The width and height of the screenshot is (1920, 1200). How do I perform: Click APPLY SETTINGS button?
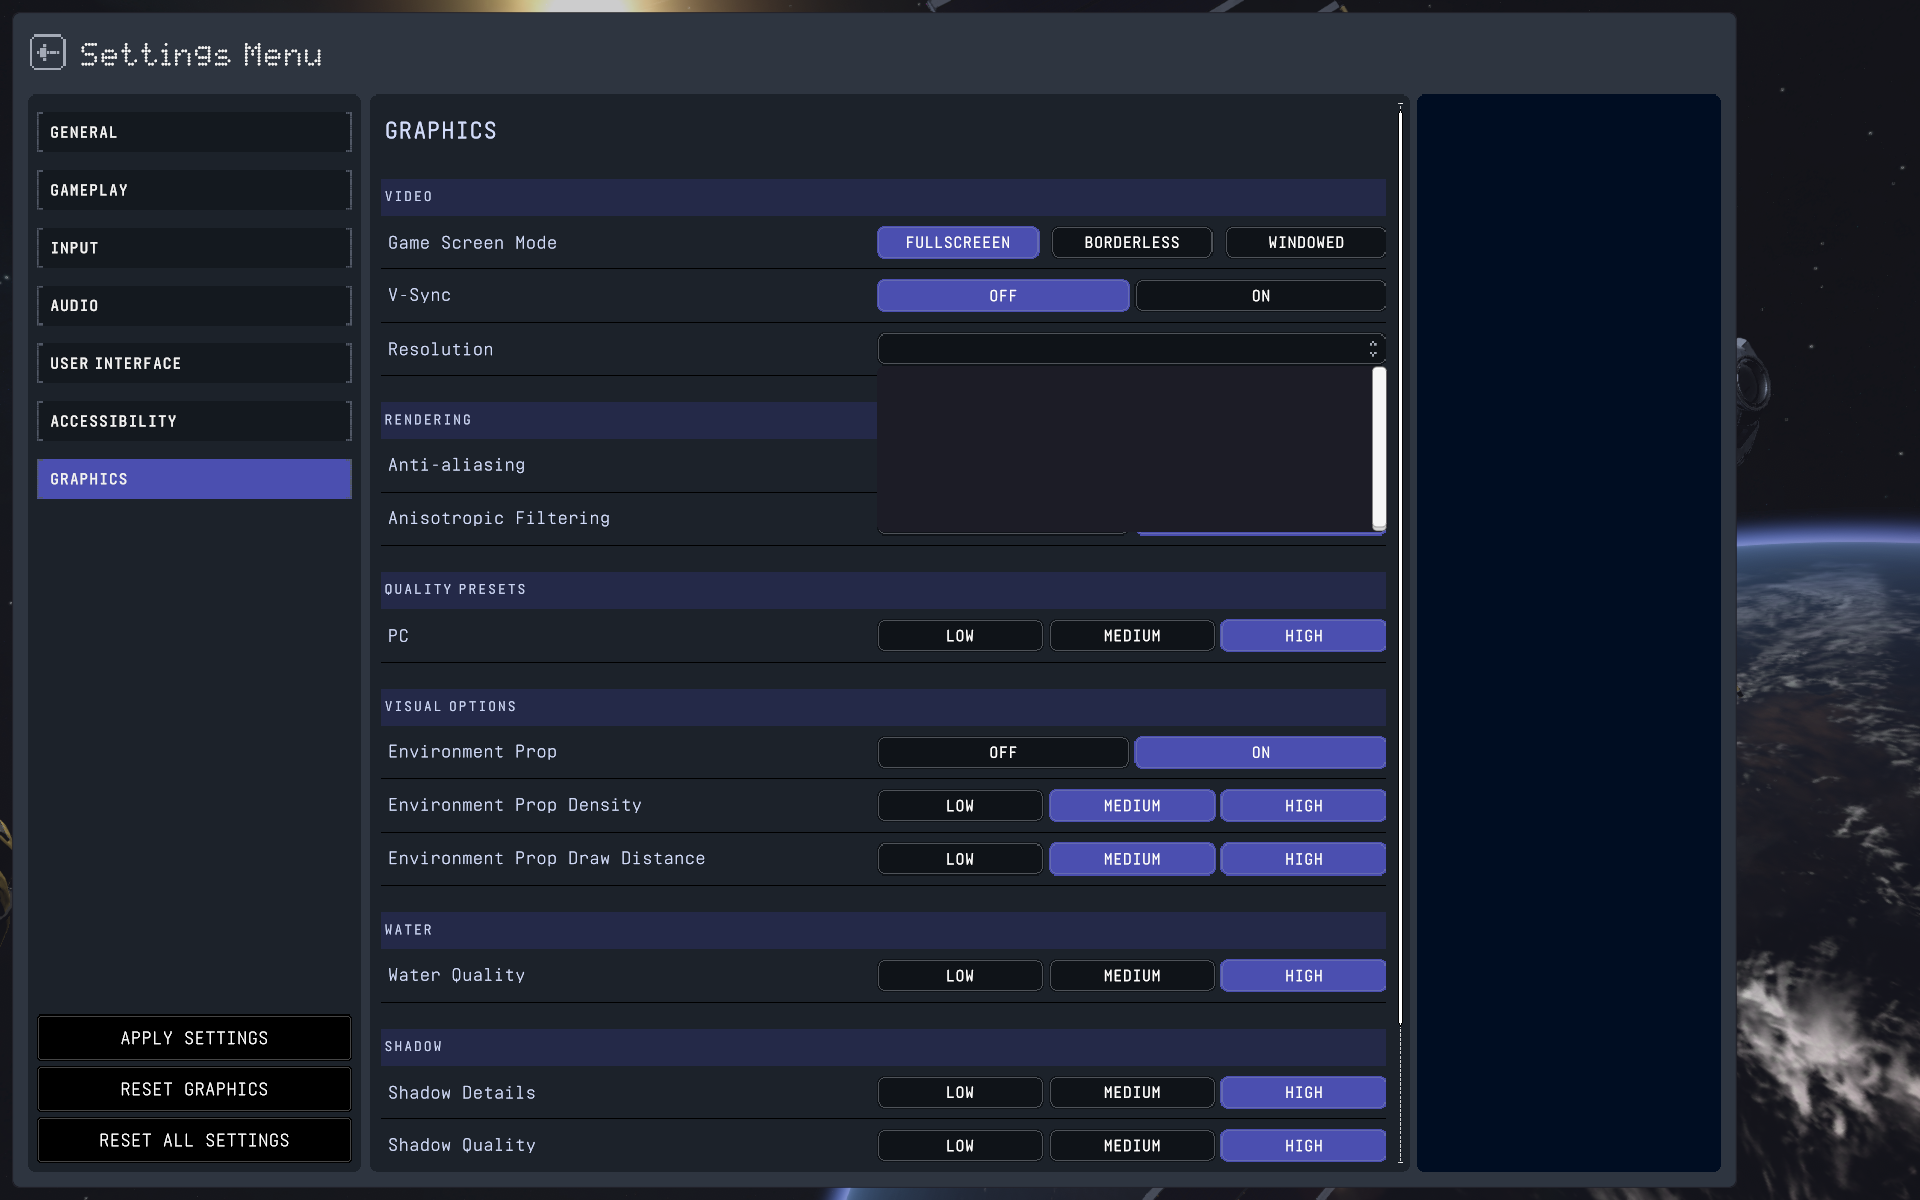[194, 1037]
